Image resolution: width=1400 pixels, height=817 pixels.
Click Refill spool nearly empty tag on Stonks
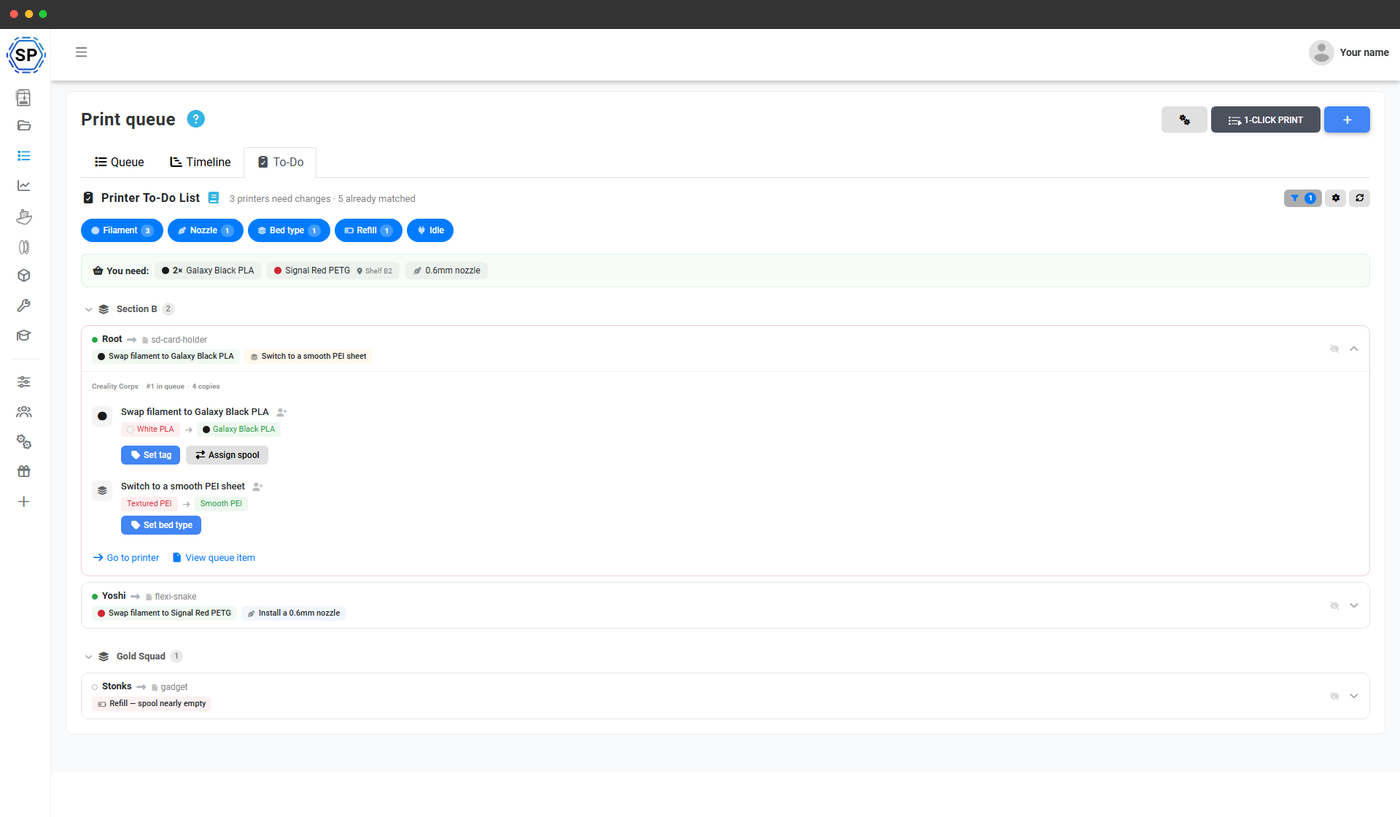coord(152,704)
